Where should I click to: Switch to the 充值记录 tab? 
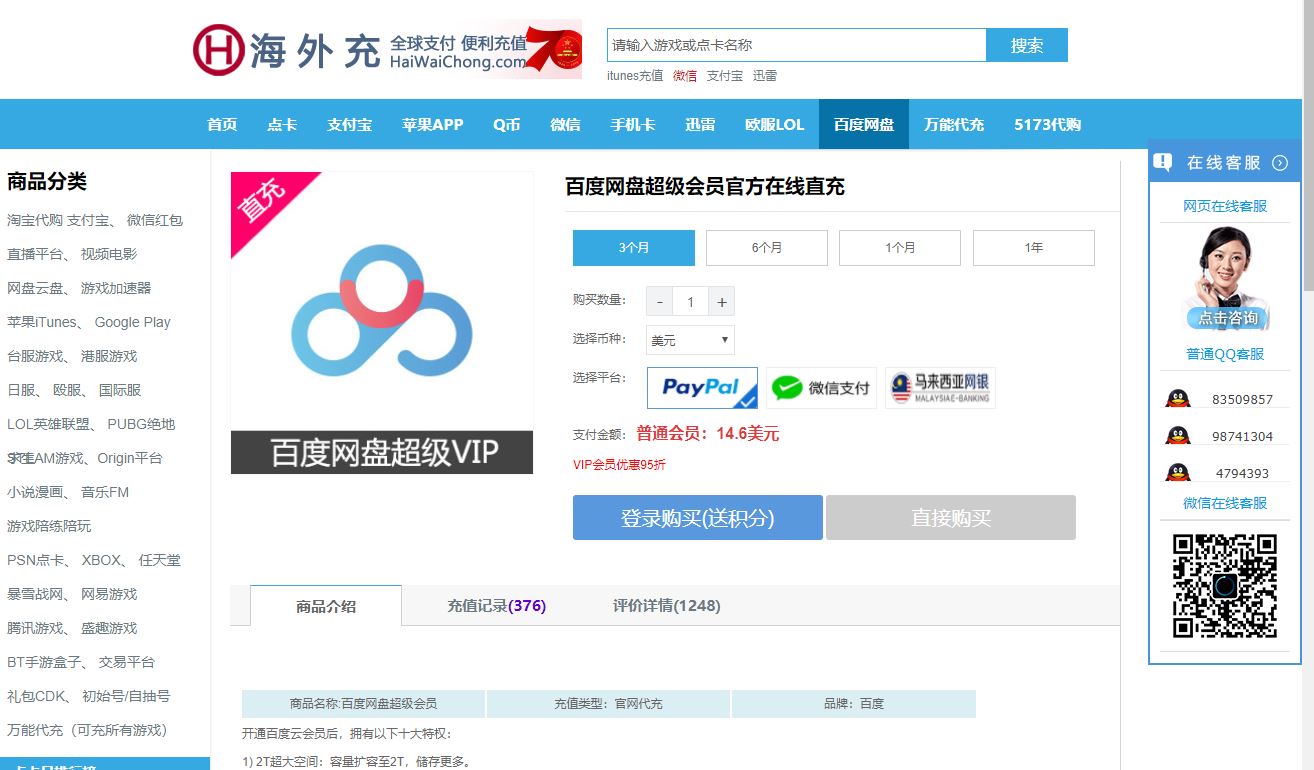[496, 606]
